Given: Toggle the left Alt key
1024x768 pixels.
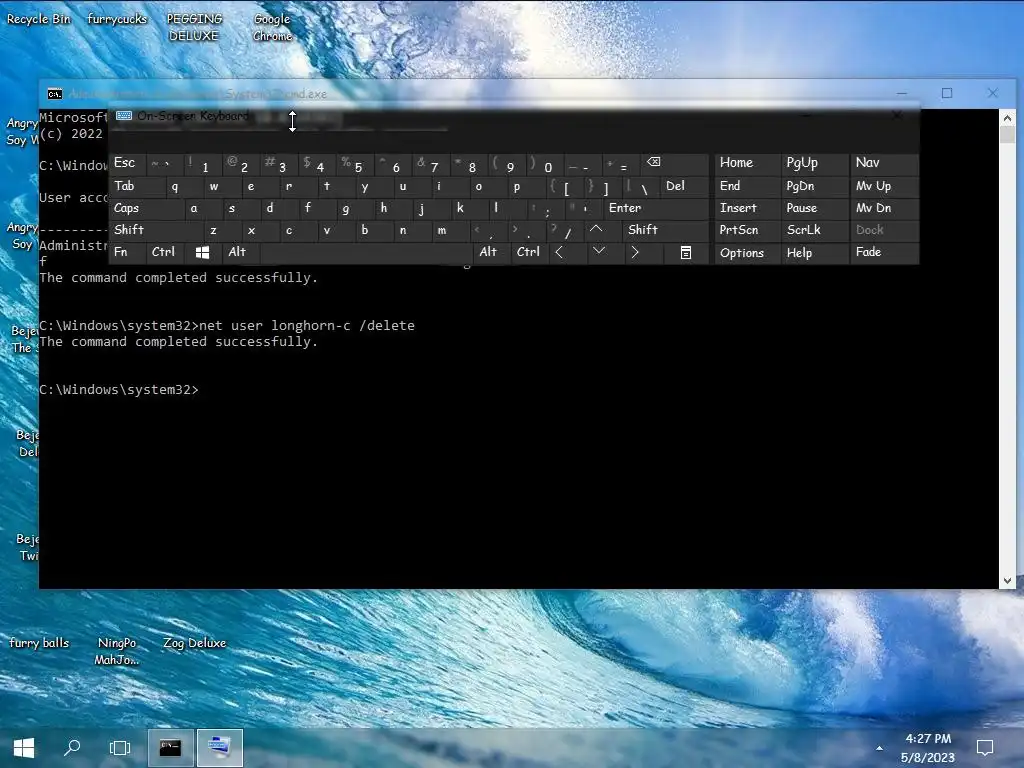Looking at the screenshot, I should click(240, 253).
